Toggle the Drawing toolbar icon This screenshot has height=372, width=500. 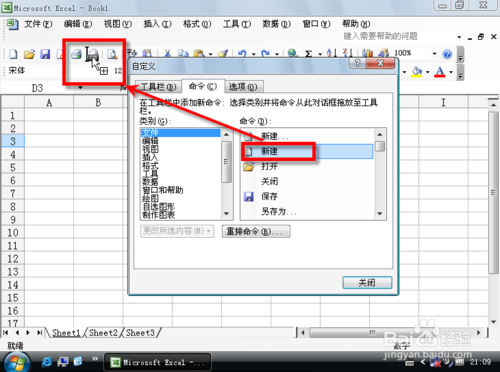[383, 53]
